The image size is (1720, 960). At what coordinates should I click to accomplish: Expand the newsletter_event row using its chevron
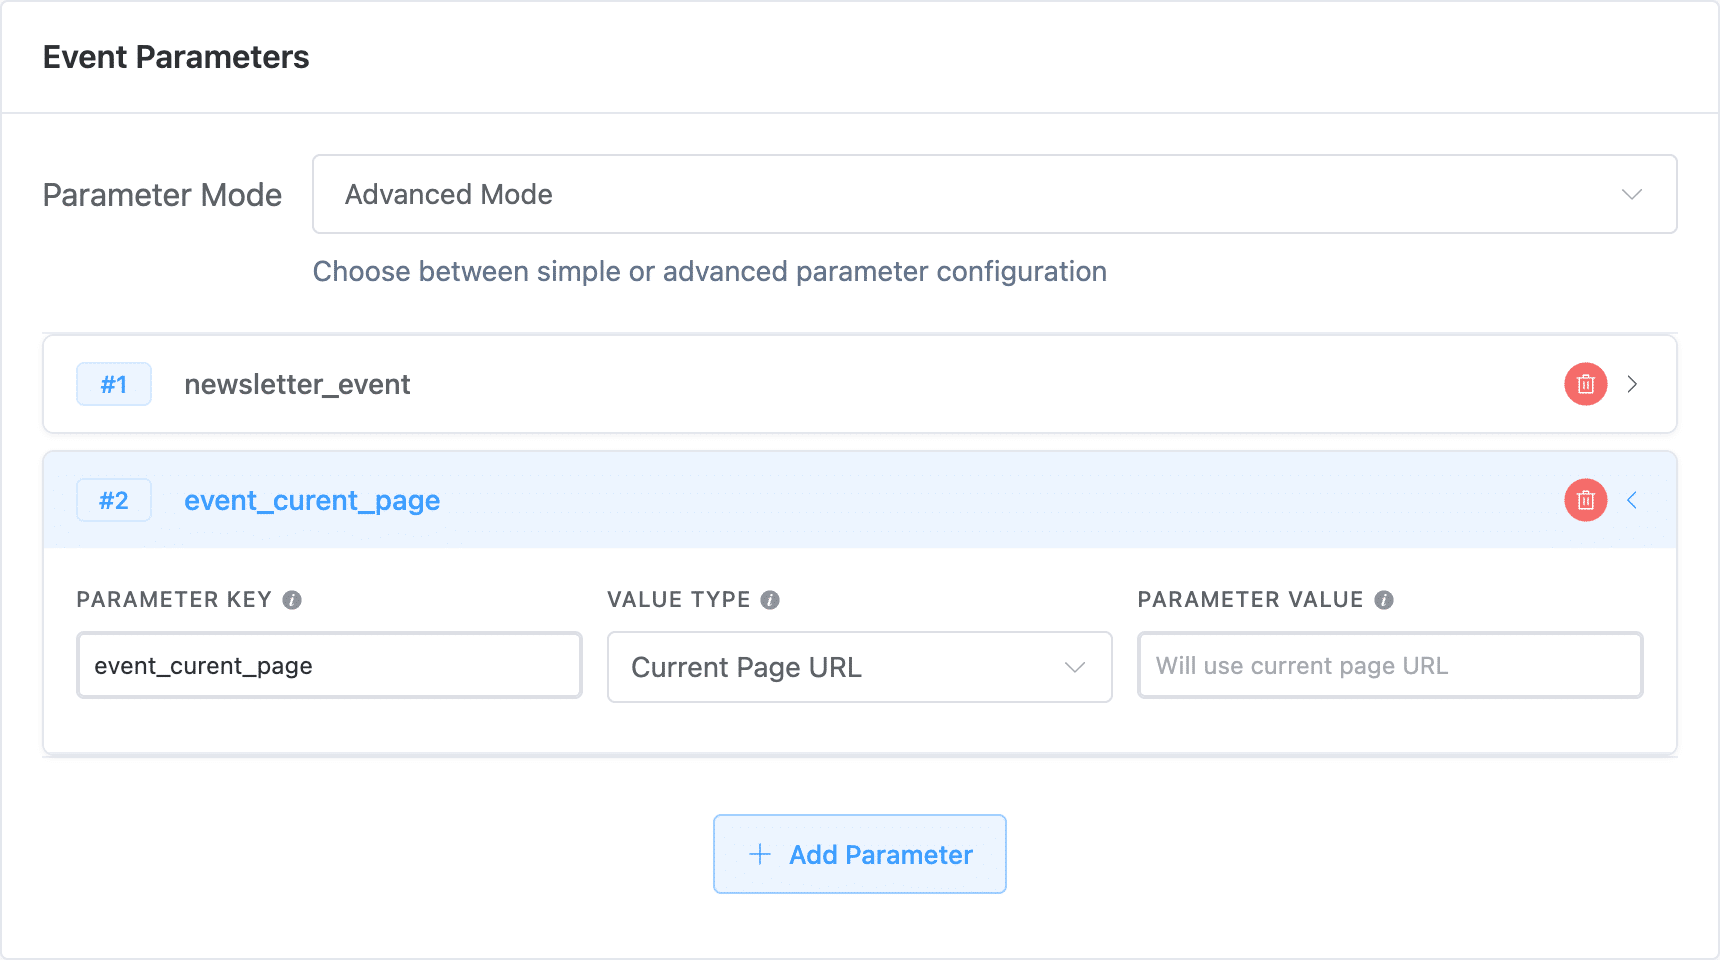click(1632, 384)
